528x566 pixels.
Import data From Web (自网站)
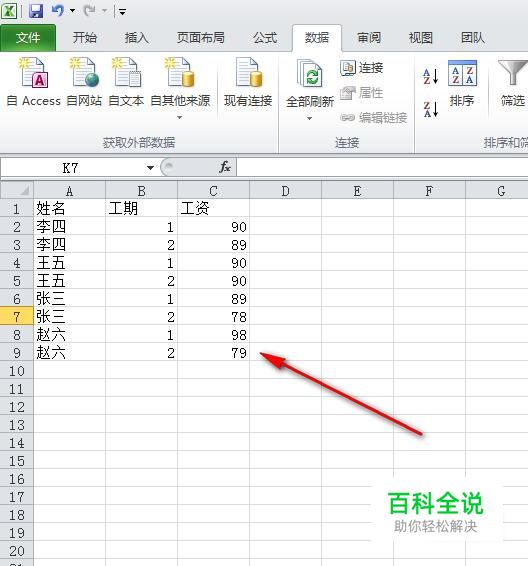pyautogui.click(x=84, y=82)
